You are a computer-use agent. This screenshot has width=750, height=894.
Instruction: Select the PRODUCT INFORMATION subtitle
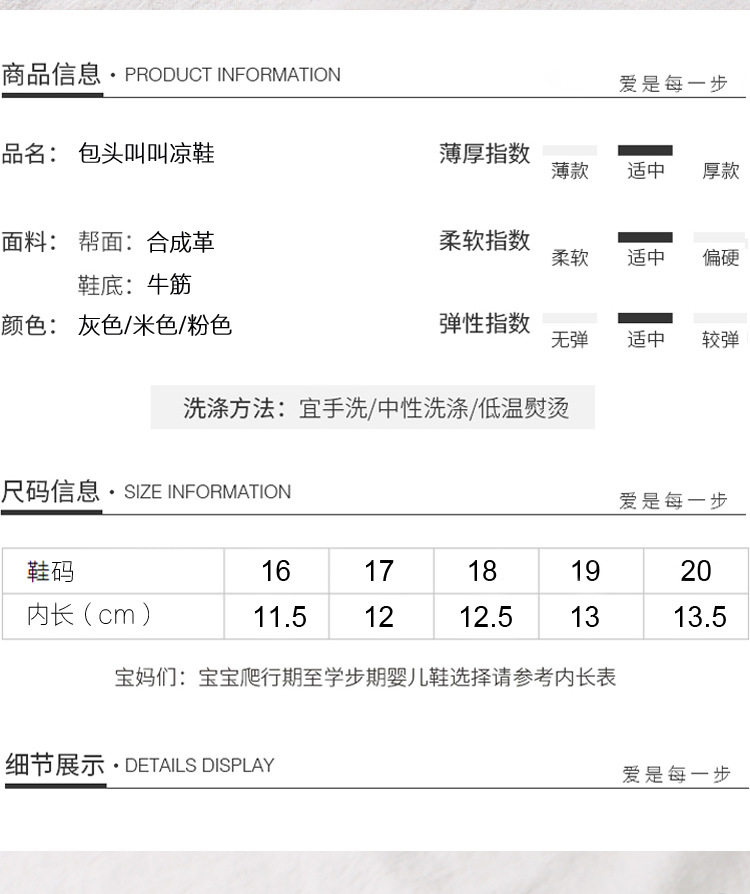pyautogui.click(x=232, y=75)
